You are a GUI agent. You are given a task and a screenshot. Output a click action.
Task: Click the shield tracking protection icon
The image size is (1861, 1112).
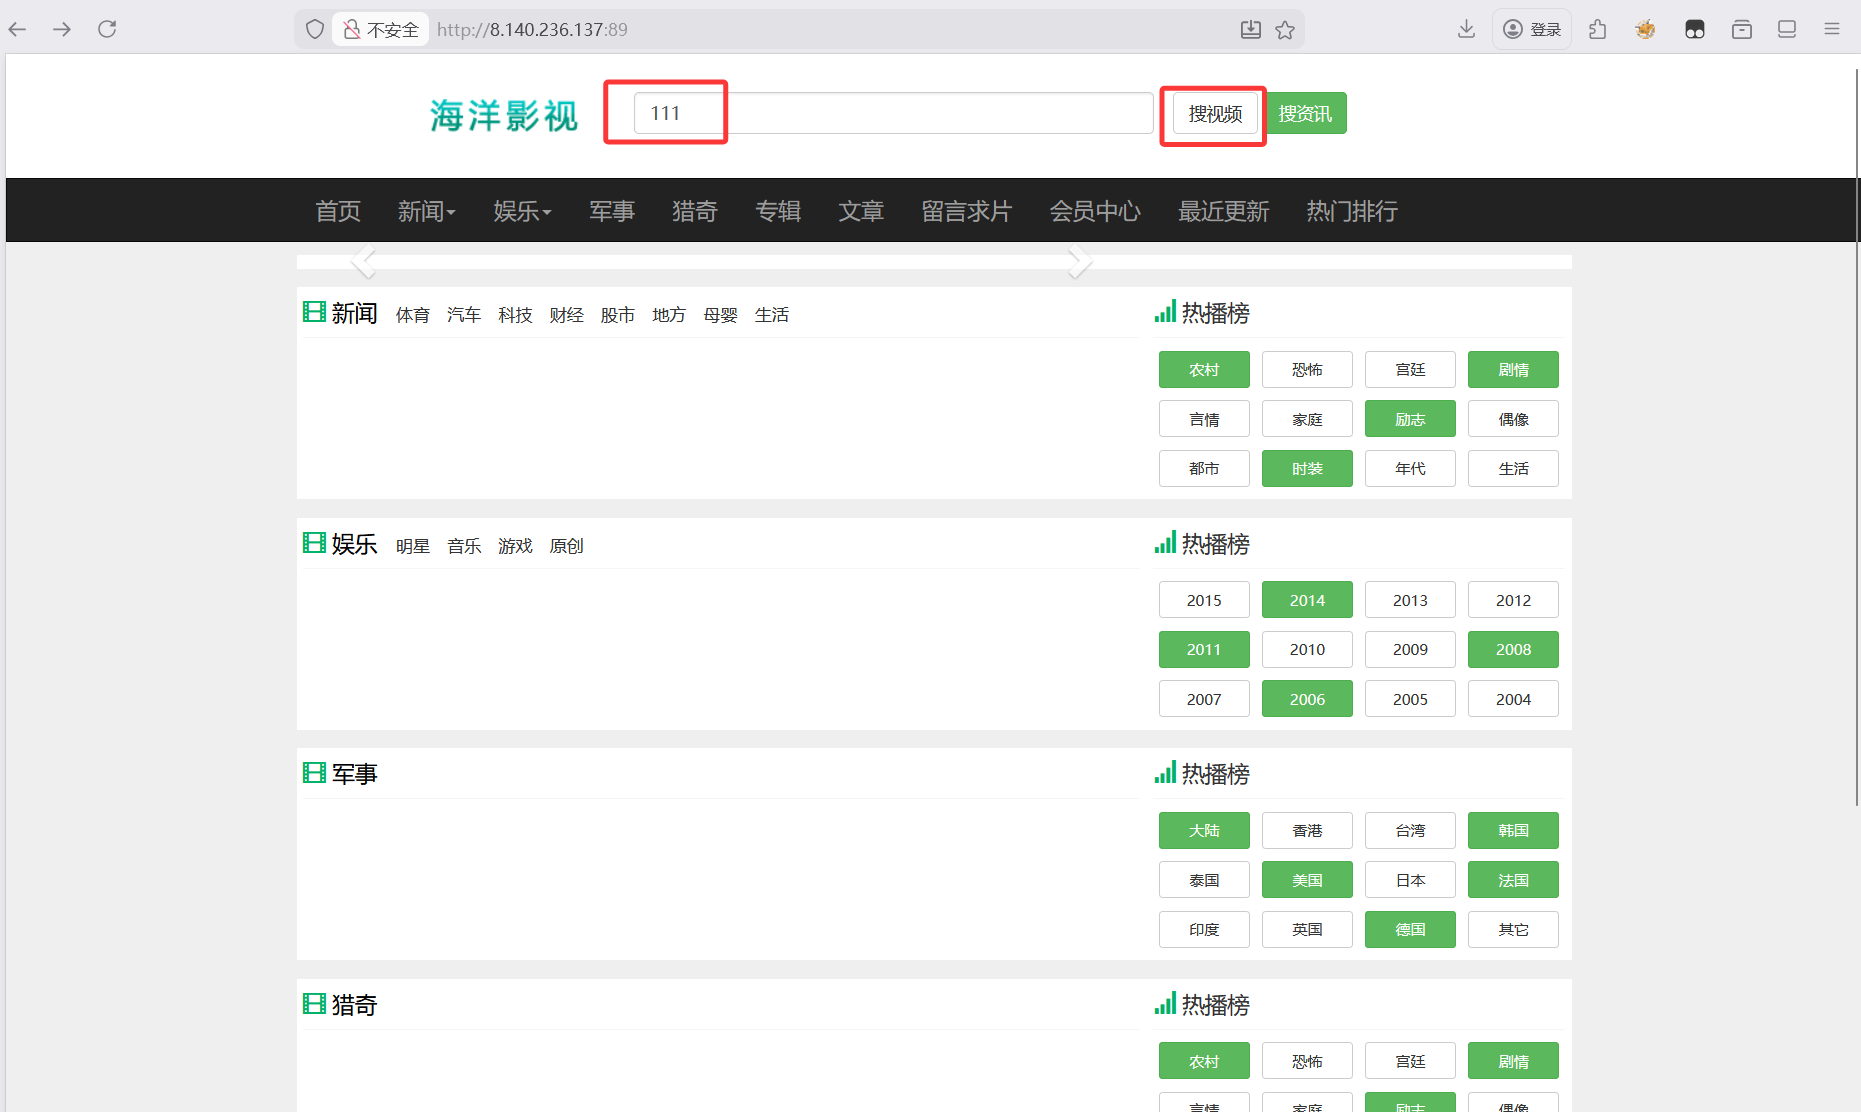tap(315, 30)
